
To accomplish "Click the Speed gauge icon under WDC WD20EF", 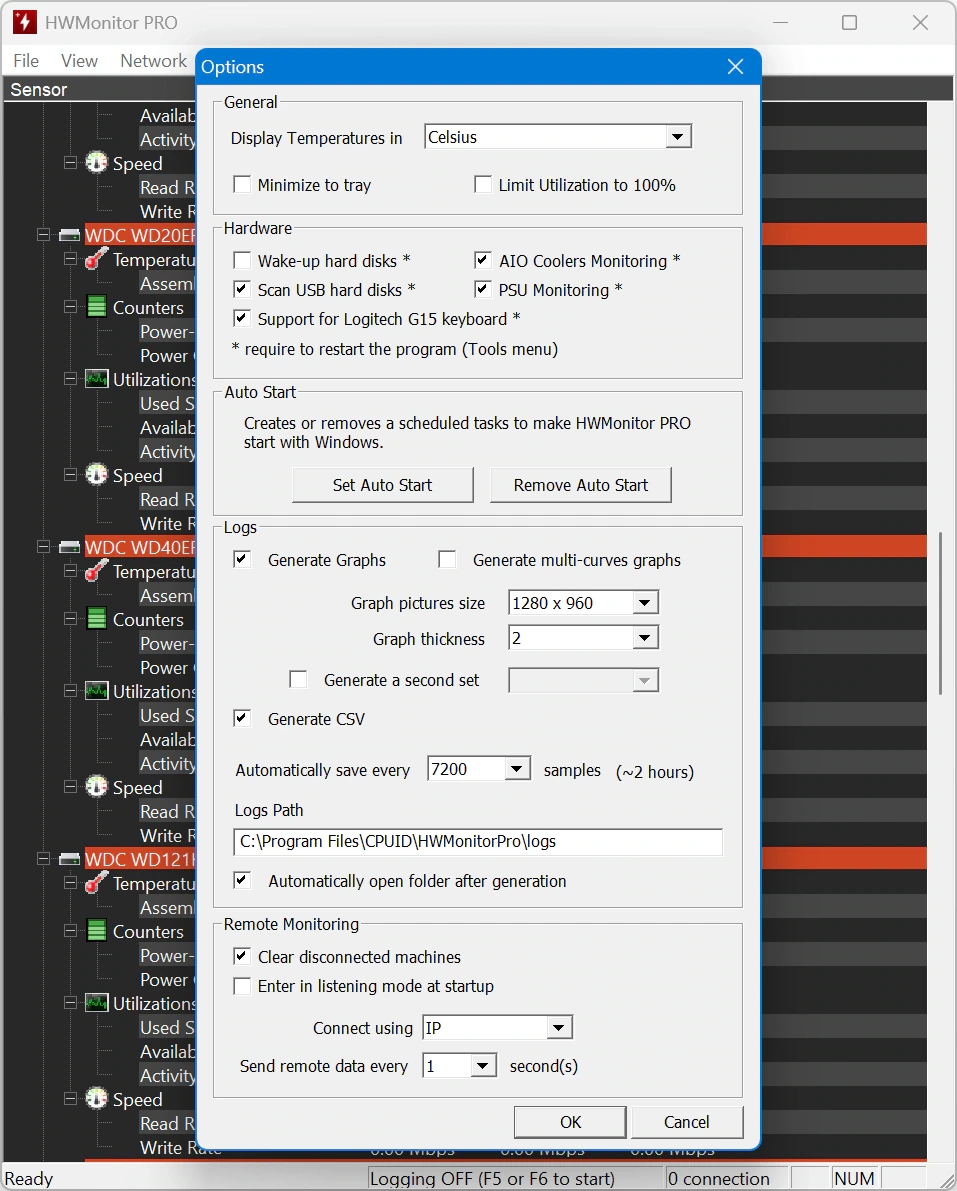I will [96, 475].
